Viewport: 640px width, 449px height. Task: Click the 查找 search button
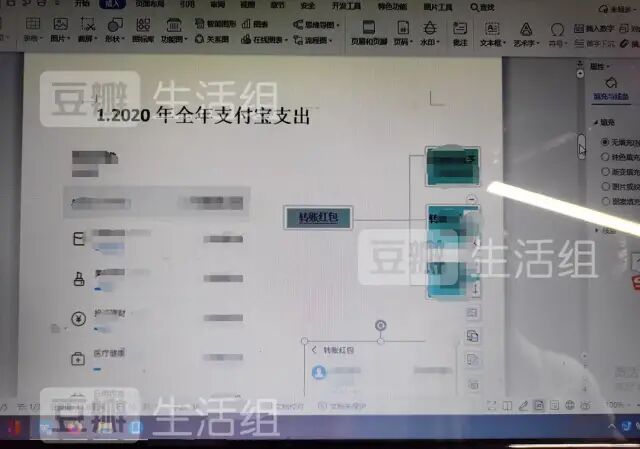click(x=482, y=7)
